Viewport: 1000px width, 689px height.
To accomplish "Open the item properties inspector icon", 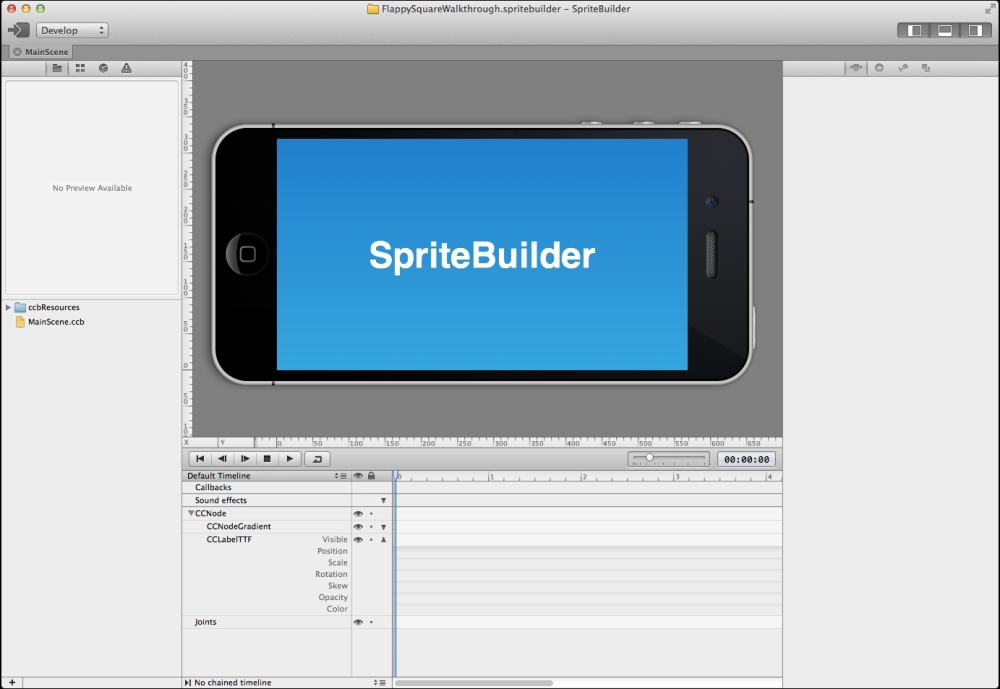I will coord(856,68).
